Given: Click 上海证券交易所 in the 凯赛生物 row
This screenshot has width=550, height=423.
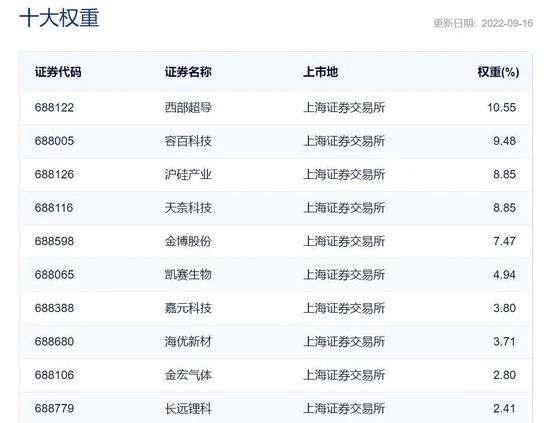Looking at the screenshot, I should [x=344, y=275].
